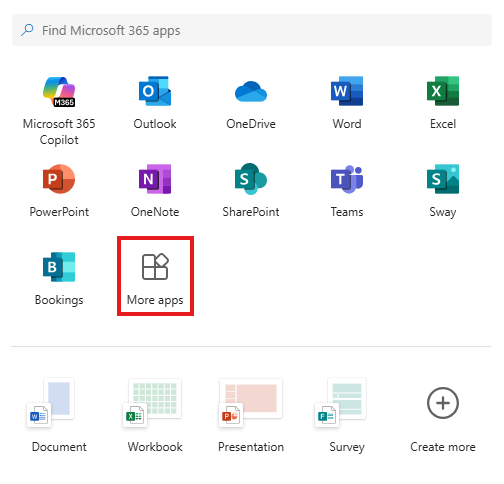Open Microsoft 365 Copilot app
The image size is (504, 484).
[x=59, y=92]
